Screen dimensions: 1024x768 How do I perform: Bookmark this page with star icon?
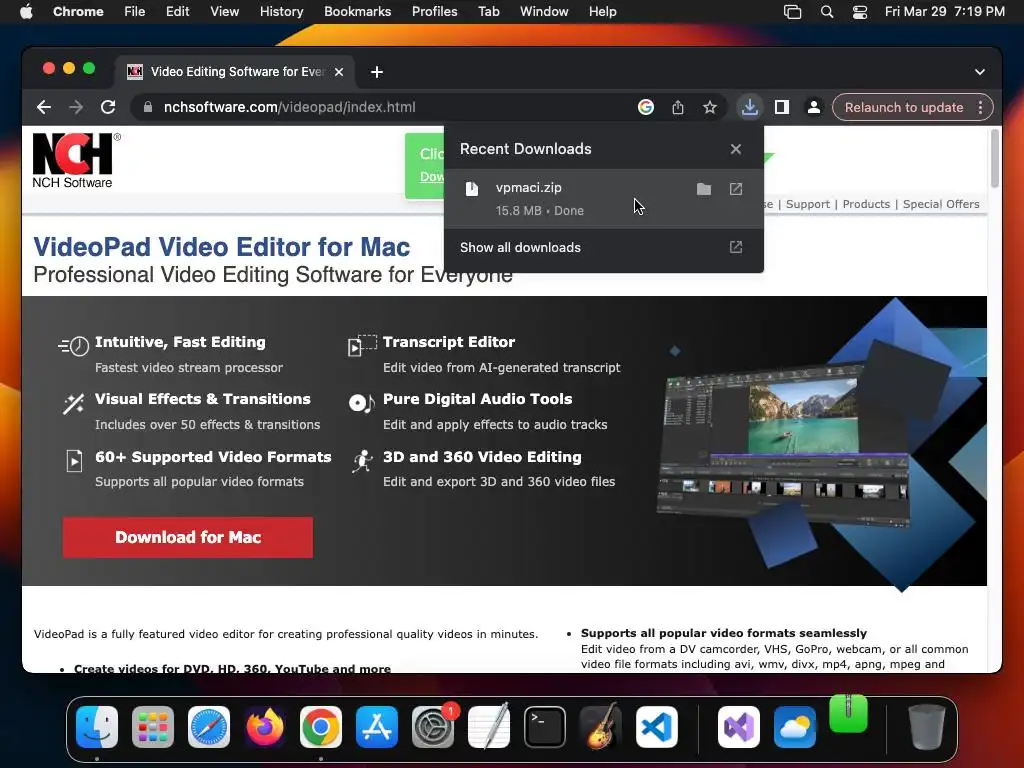pos(710,107)
